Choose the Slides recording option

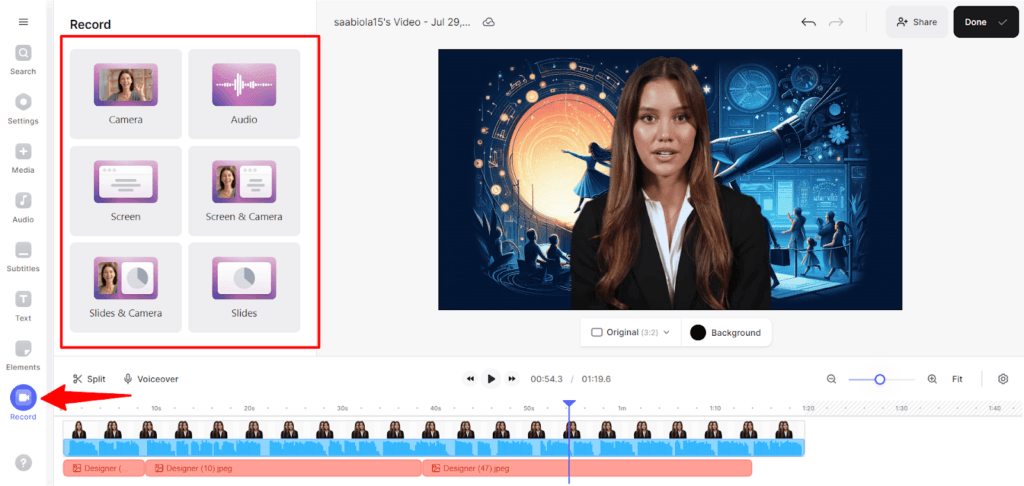tap(244, 287)
